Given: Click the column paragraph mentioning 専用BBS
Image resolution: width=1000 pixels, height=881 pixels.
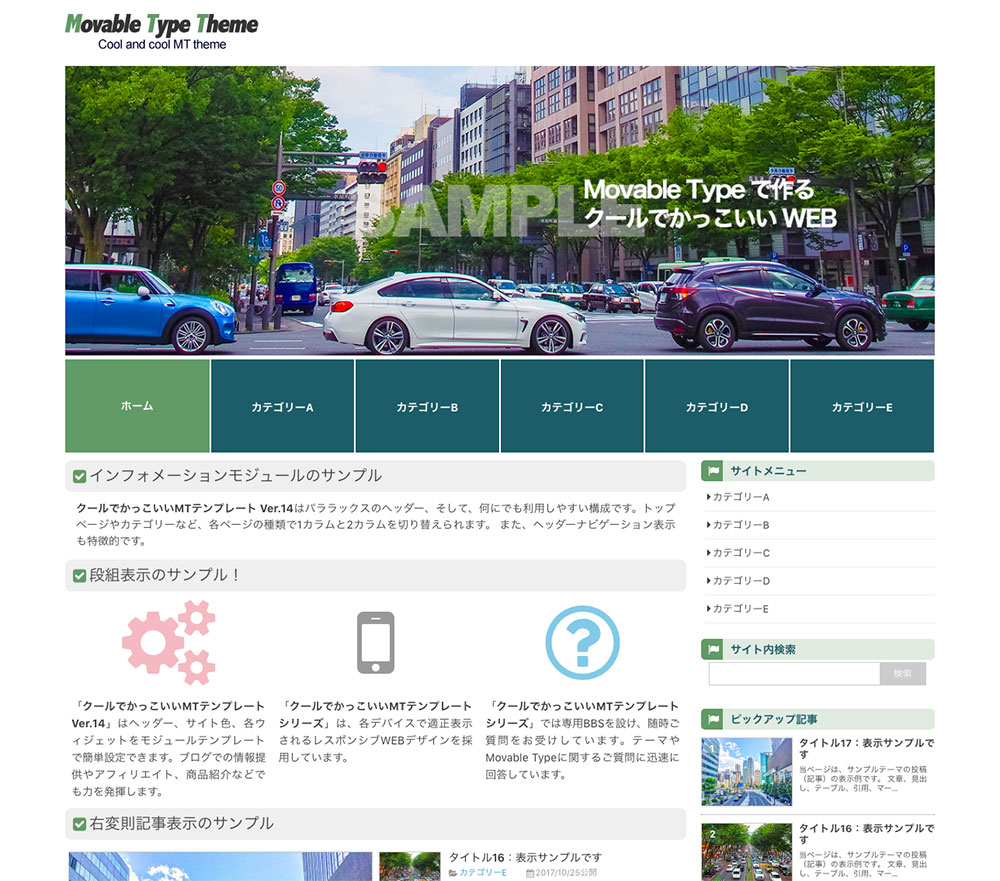Looking at the screenshot, I should [582, 741].
